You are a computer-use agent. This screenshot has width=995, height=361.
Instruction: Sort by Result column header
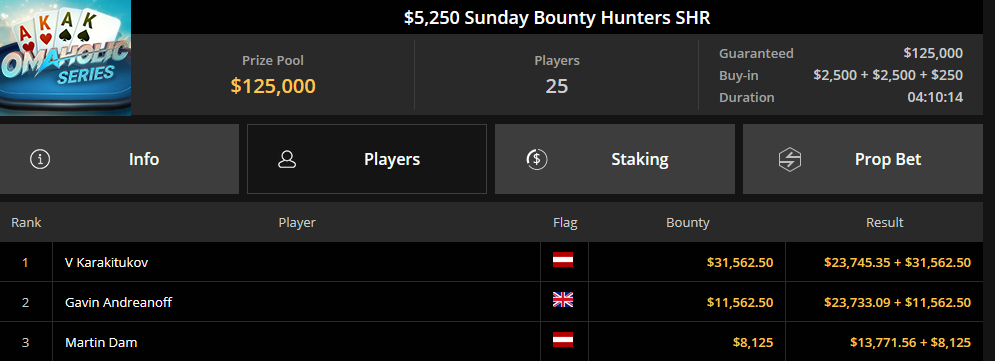(885, 223)
